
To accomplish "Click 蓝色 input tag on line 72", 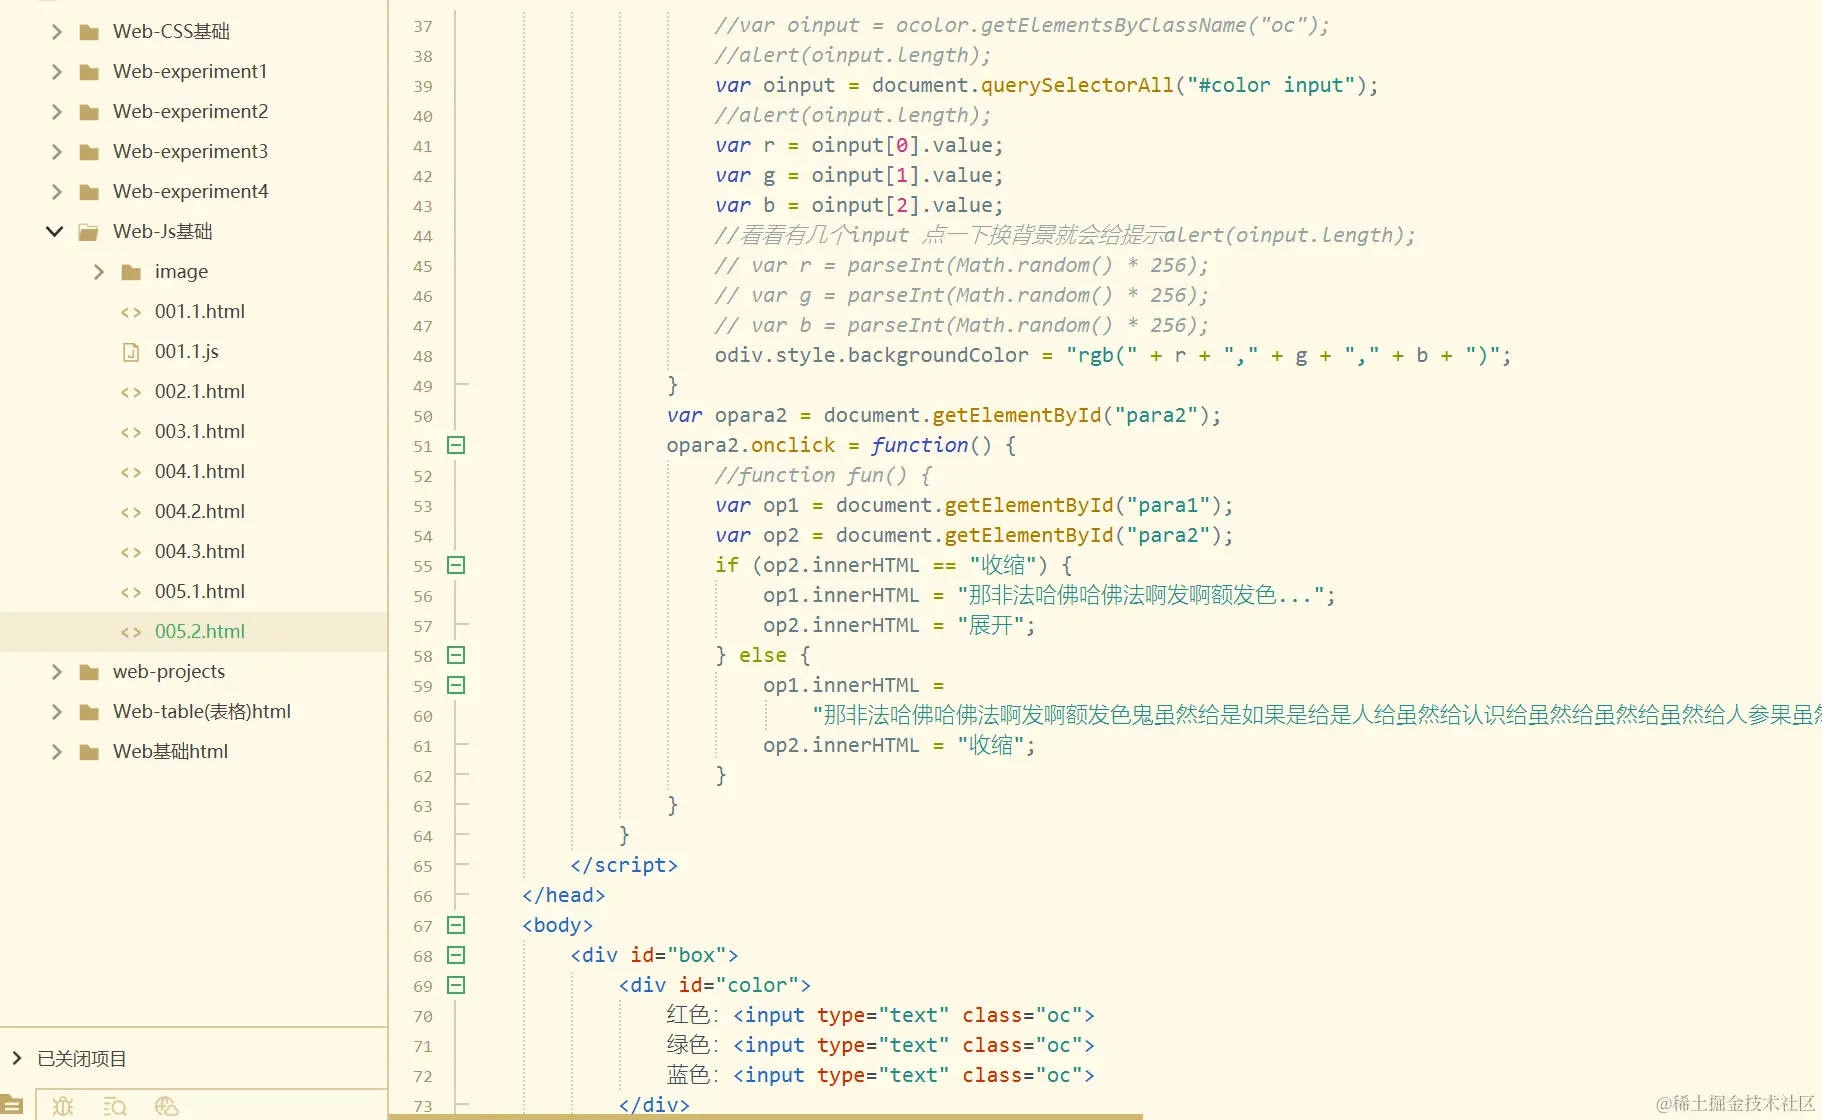I will click(x=914, y=1075).
